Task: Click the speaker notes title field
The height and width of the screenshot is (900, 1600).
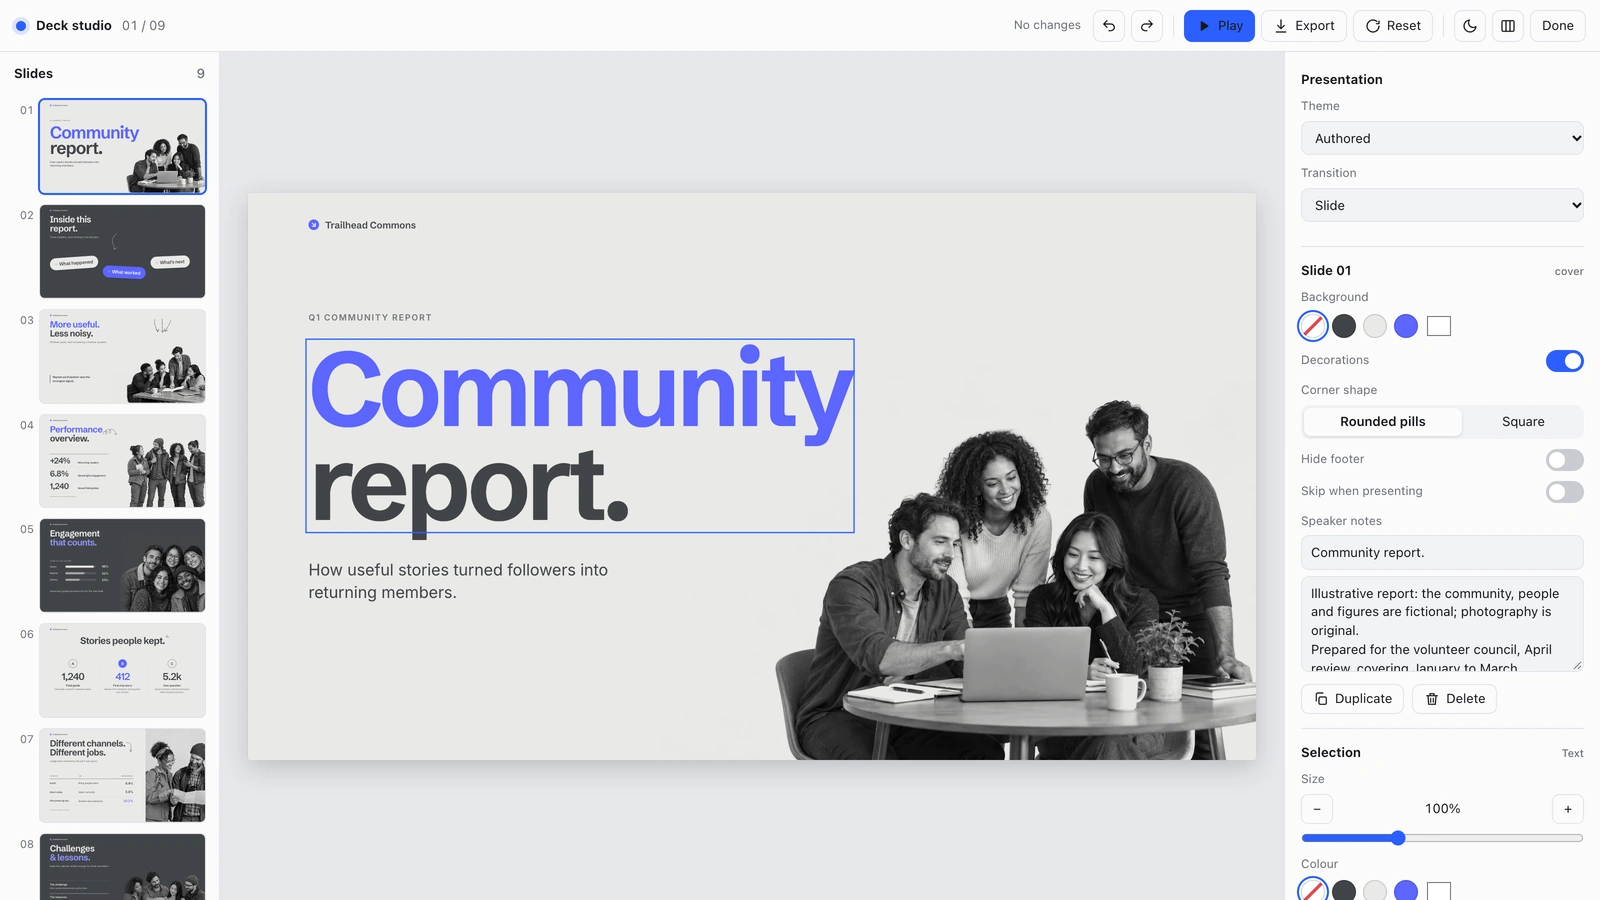Action: point(1442,552)
